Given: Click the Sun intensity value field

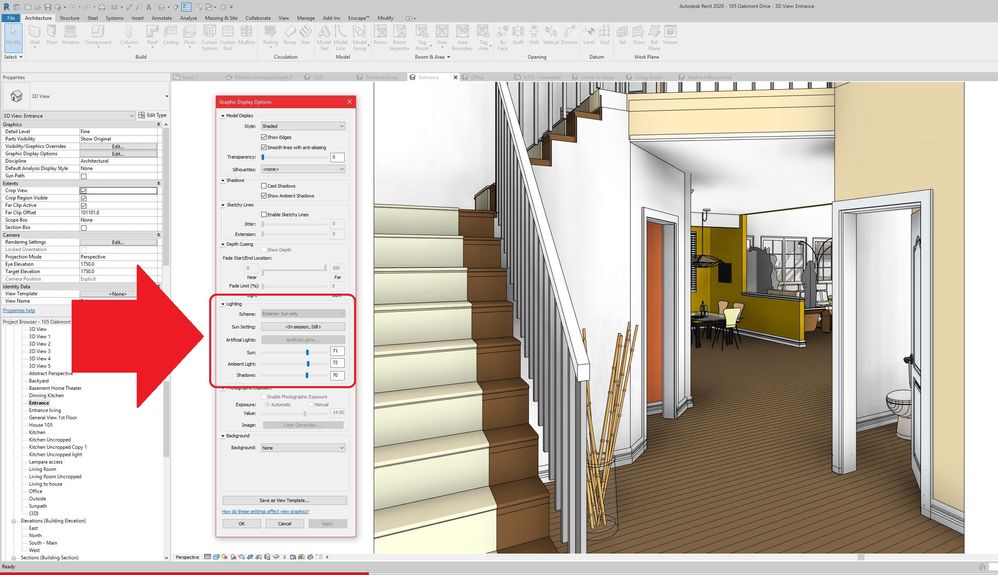Looking at the screenshot, I should pos(337,351).
